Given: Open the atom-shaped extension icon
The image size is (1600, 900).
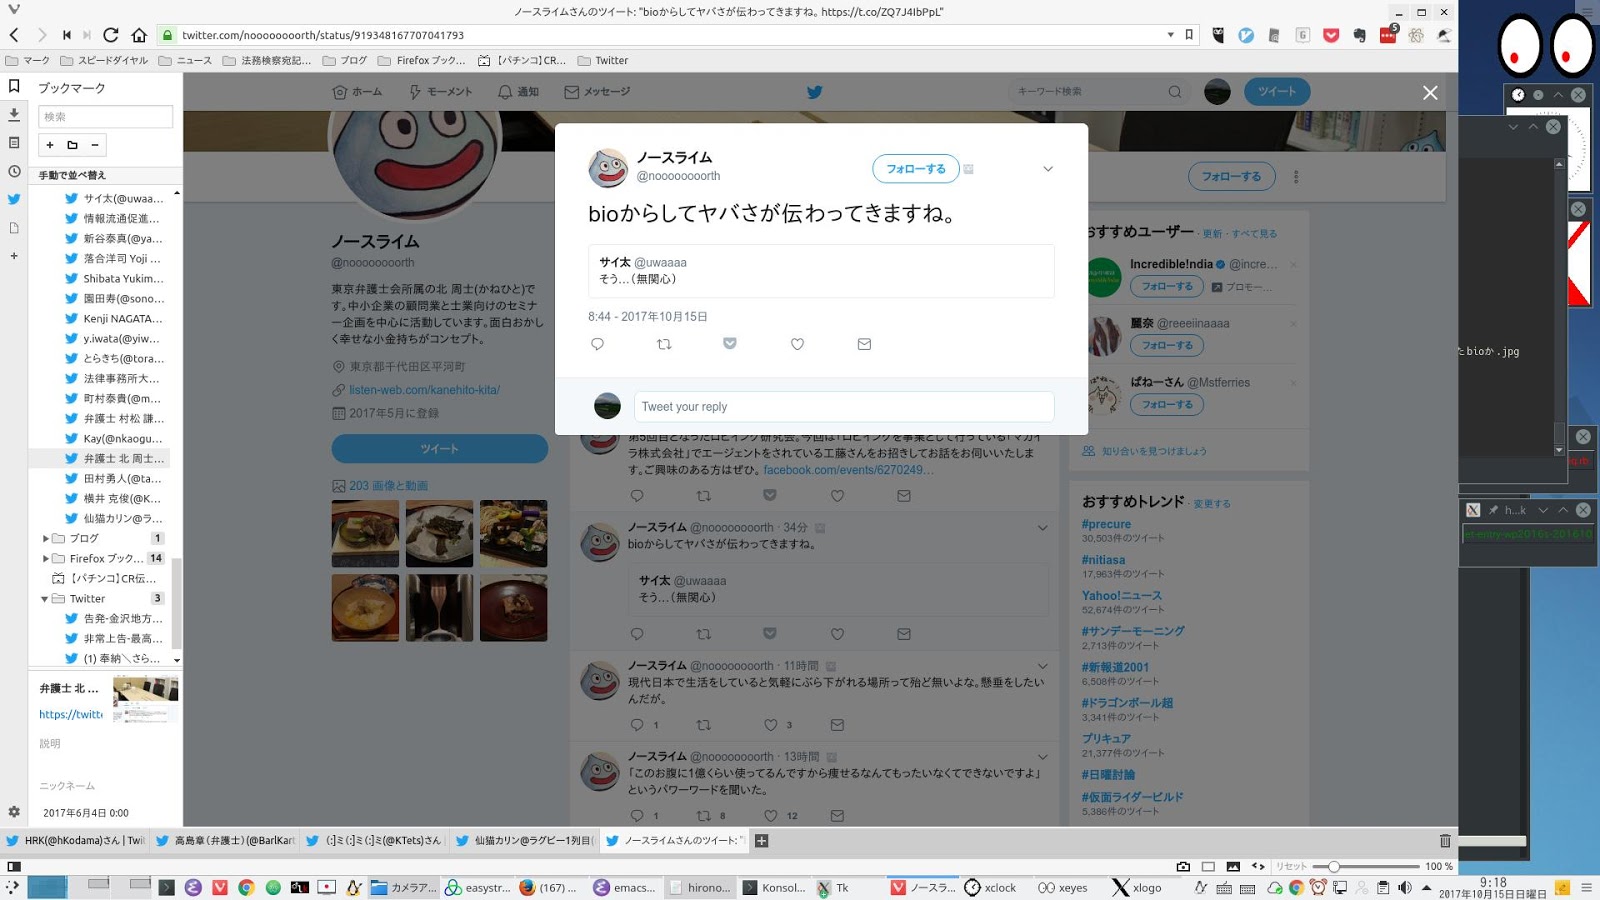Looking at the screenshot, I should tap(1416, 35).
